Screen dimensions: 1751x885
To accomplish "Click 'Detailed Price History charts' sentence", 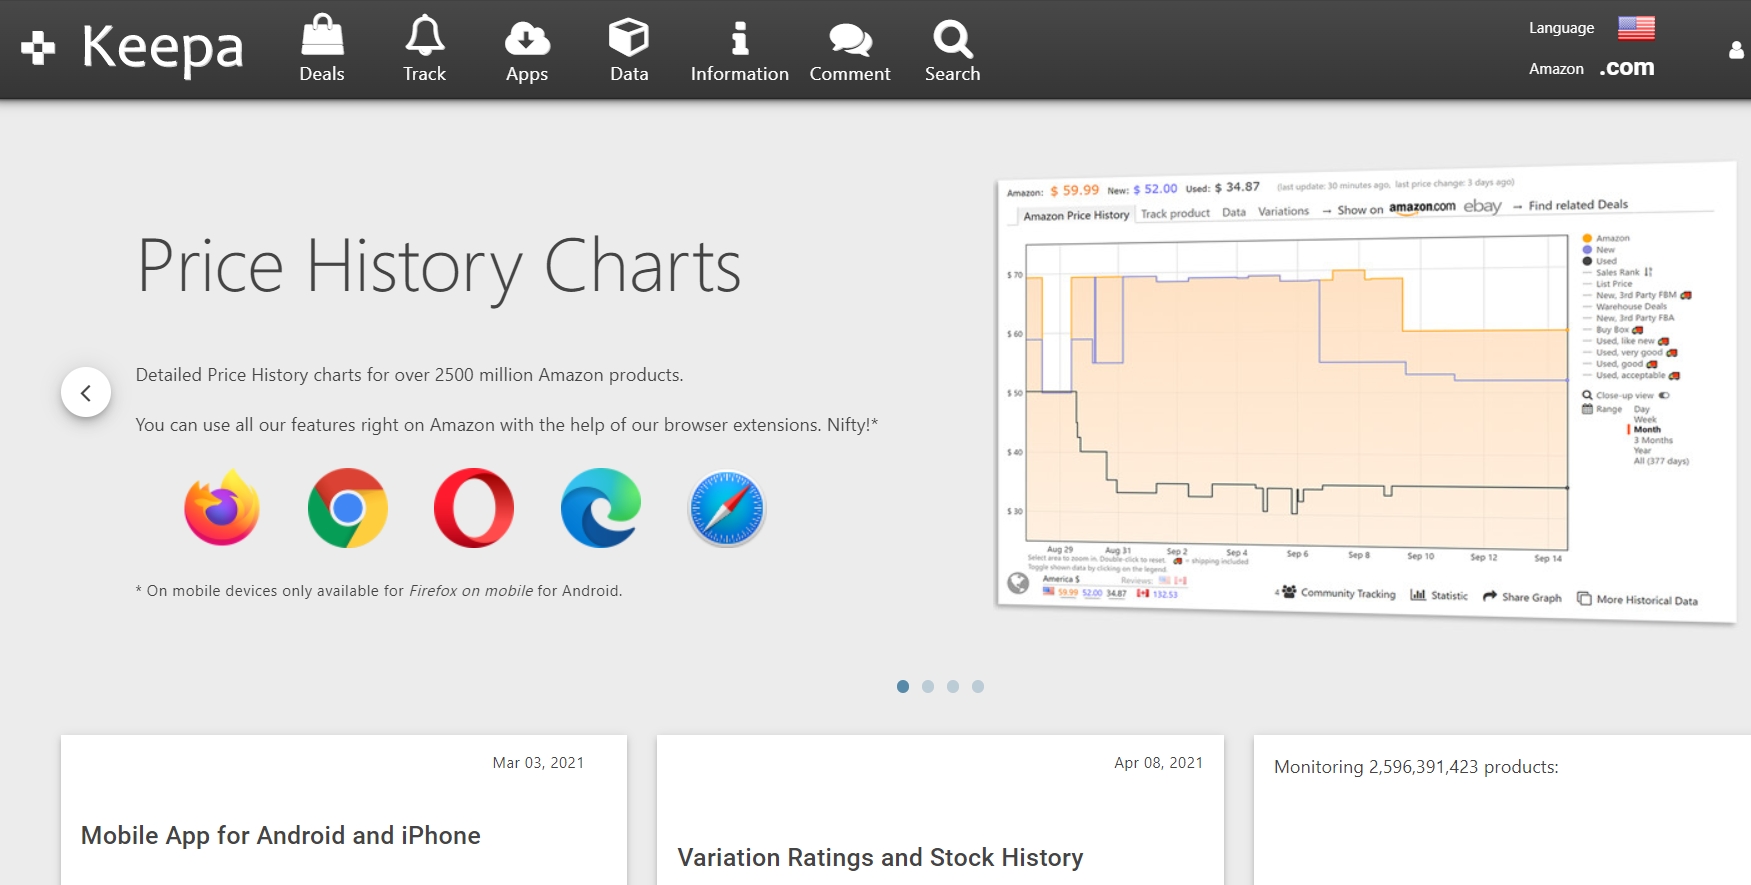I will (x=410, y=375).
